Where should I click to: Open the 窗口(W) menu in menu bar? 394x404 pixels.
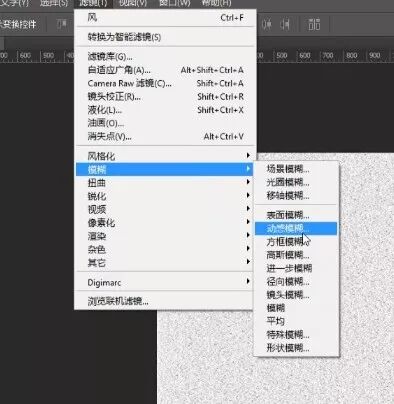point(175,3)
